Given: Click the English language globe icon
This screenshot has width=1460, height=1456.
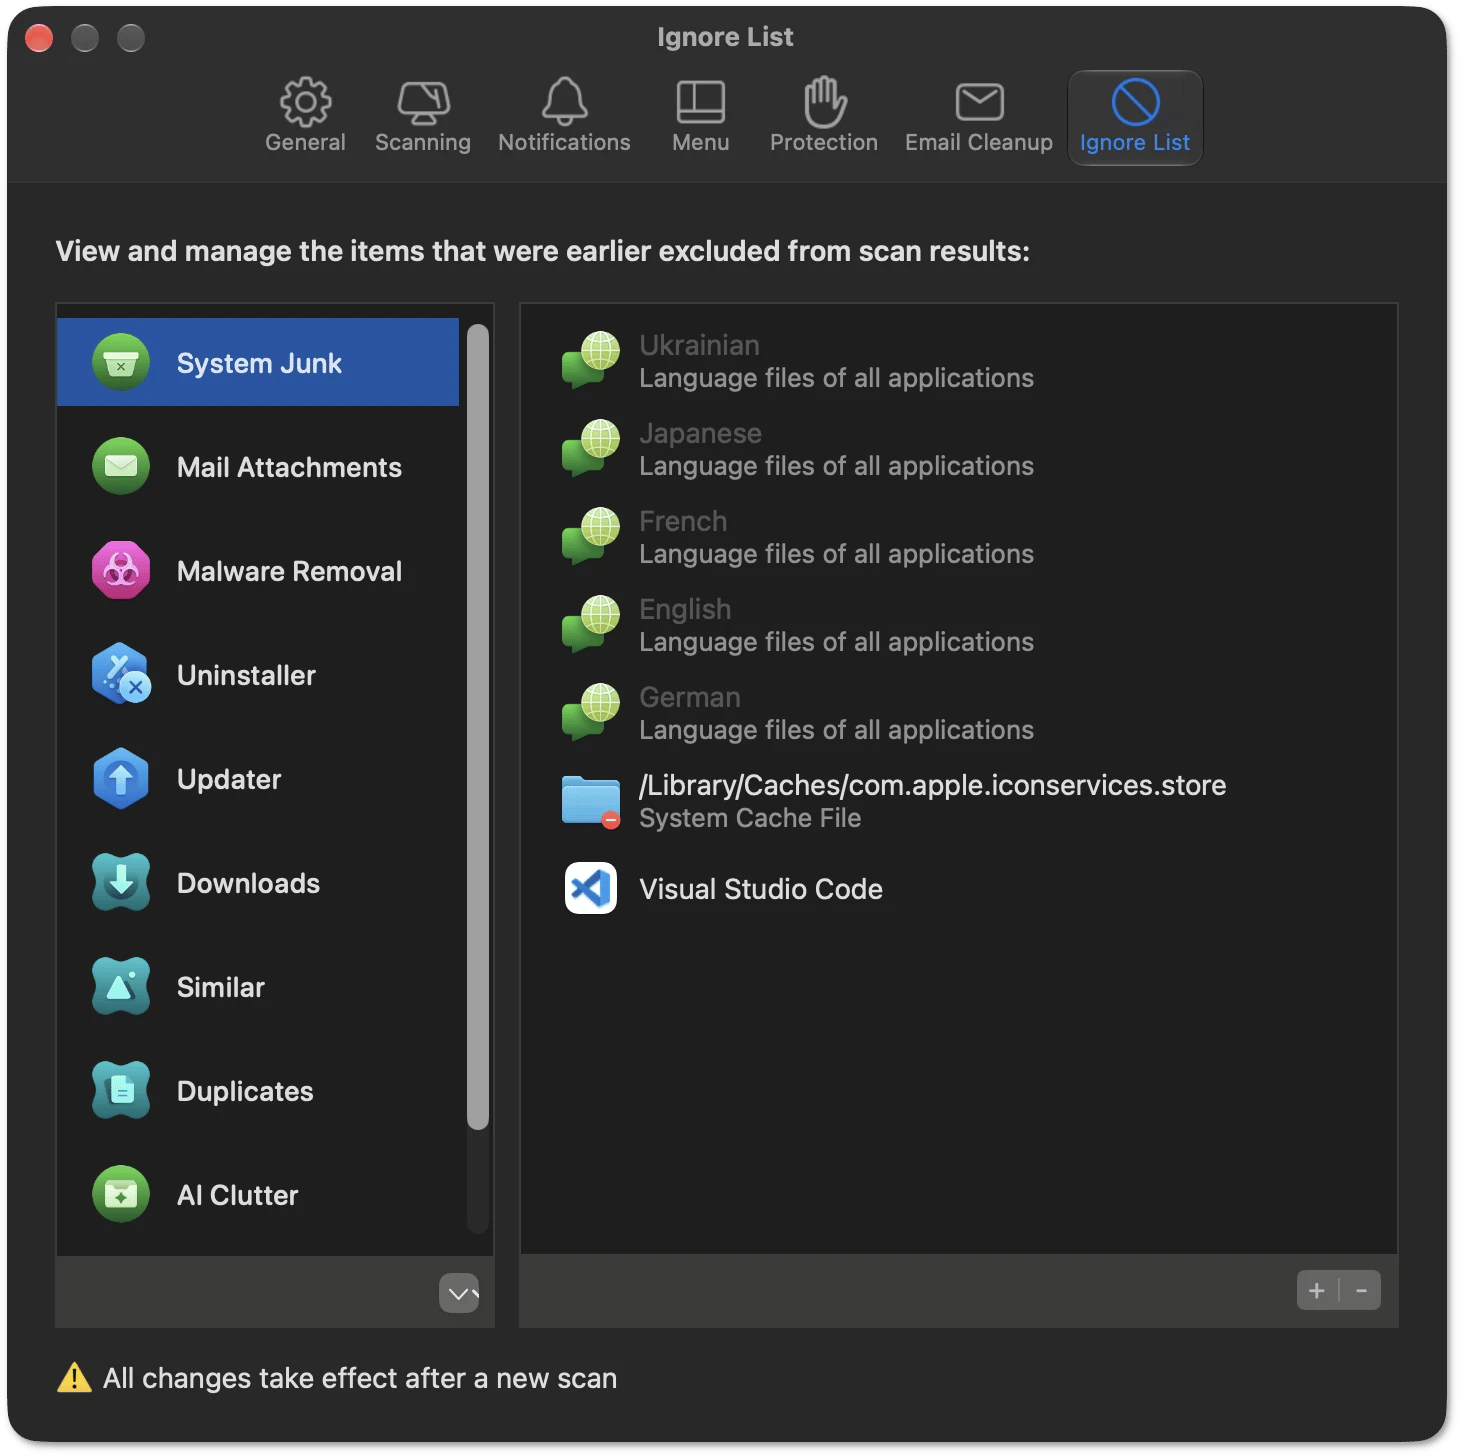Looking at the screenshot, I should point(591,625).
